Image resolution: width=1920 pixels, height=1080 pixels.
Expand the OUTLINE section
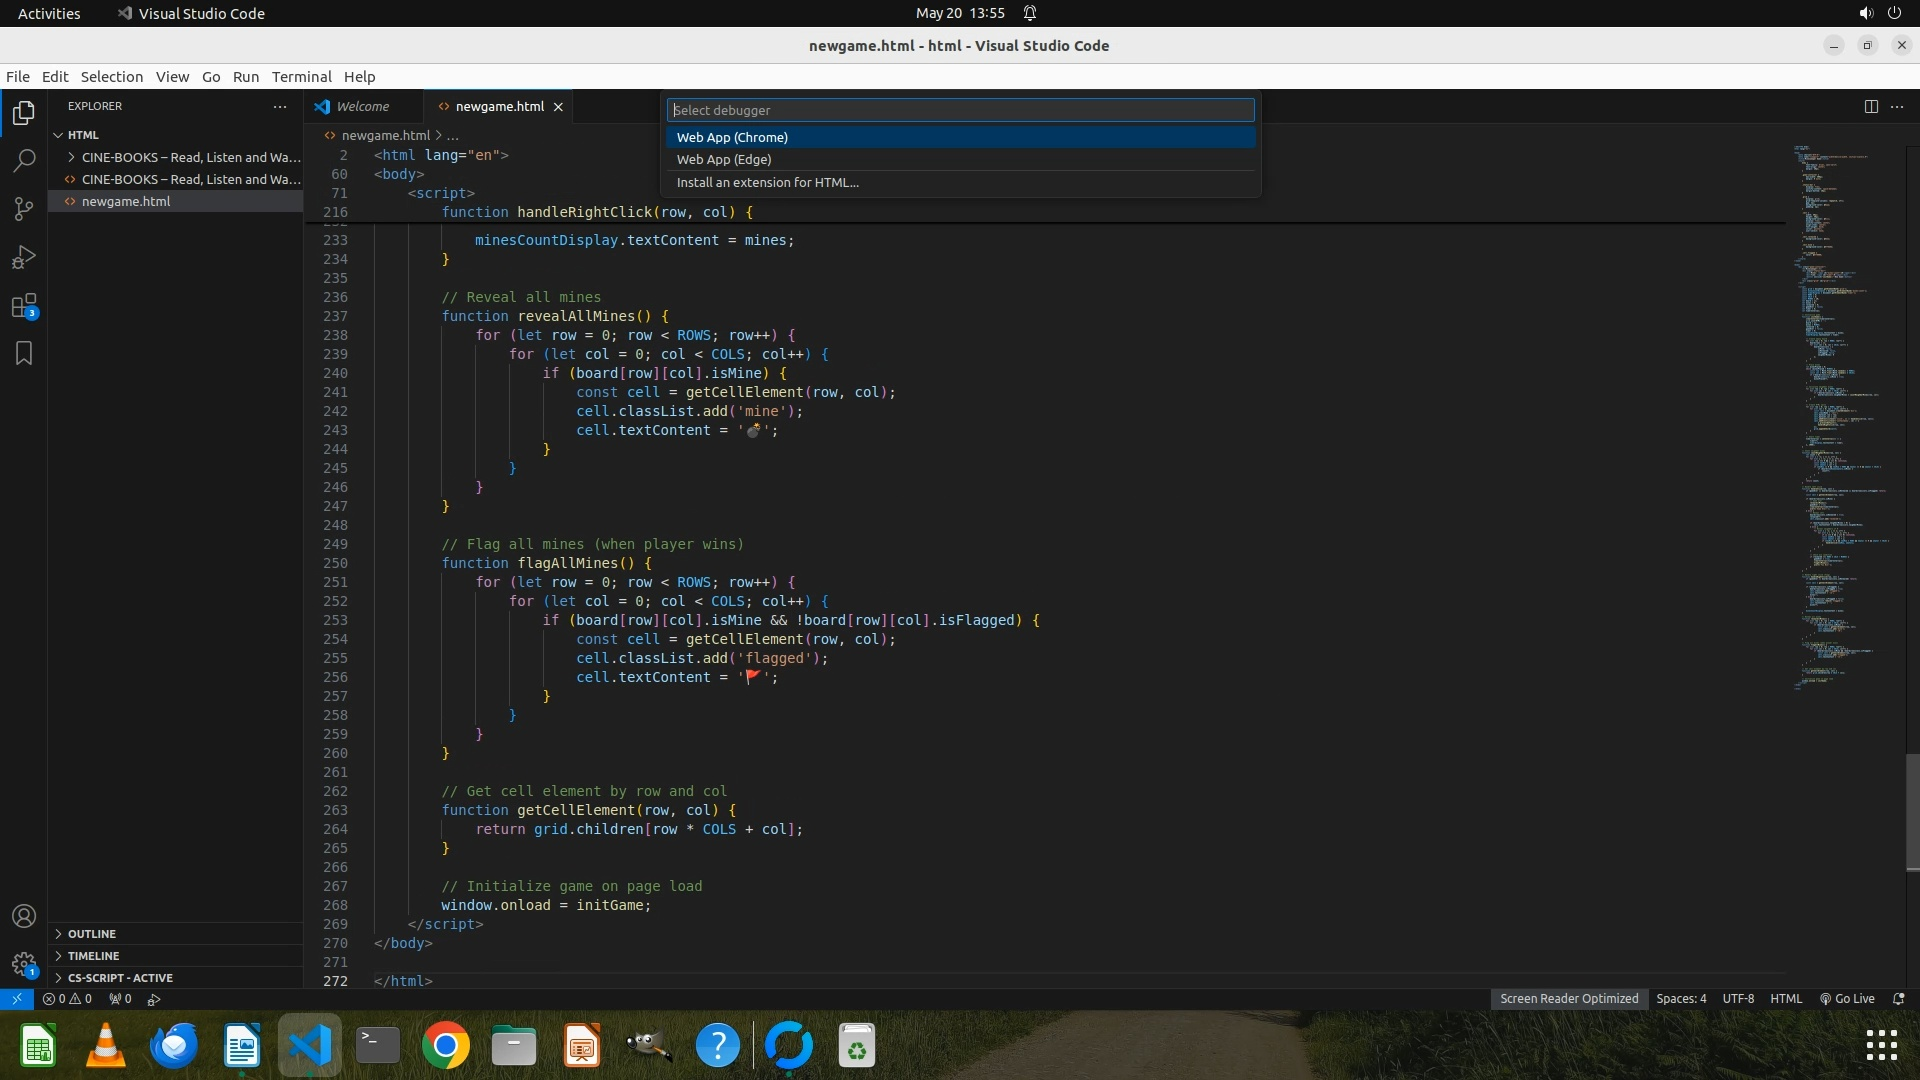92,933
